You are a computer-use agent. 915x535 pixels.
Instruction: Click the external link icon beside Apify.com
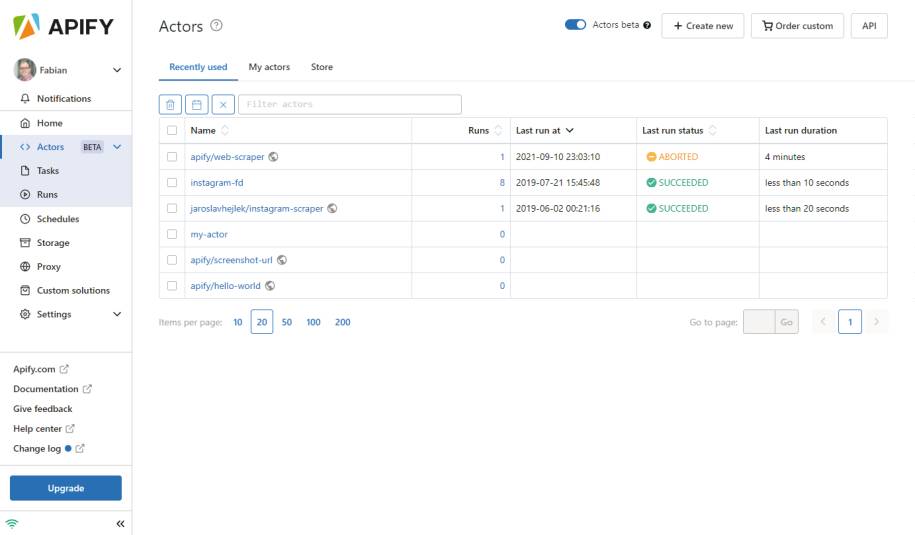tap(64, 369)
